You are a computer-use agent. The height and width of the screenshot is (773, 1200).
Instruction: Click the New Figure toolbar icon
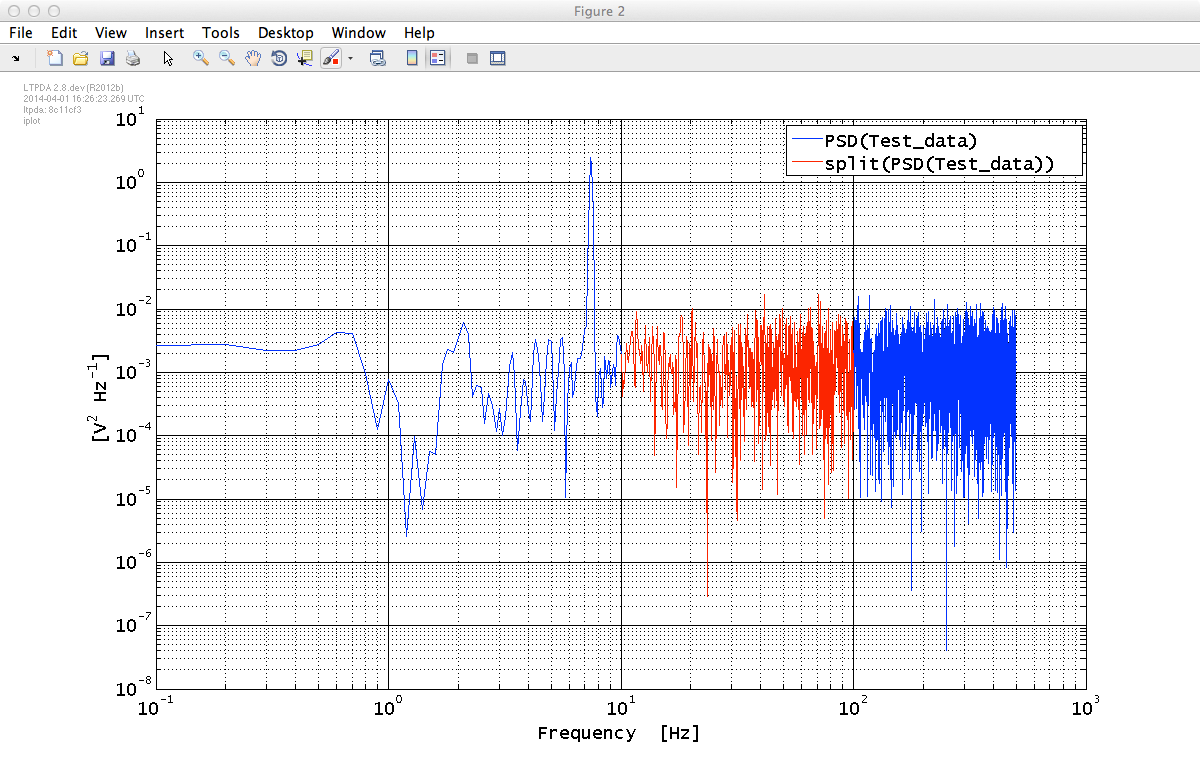click(x=56, y=59)
